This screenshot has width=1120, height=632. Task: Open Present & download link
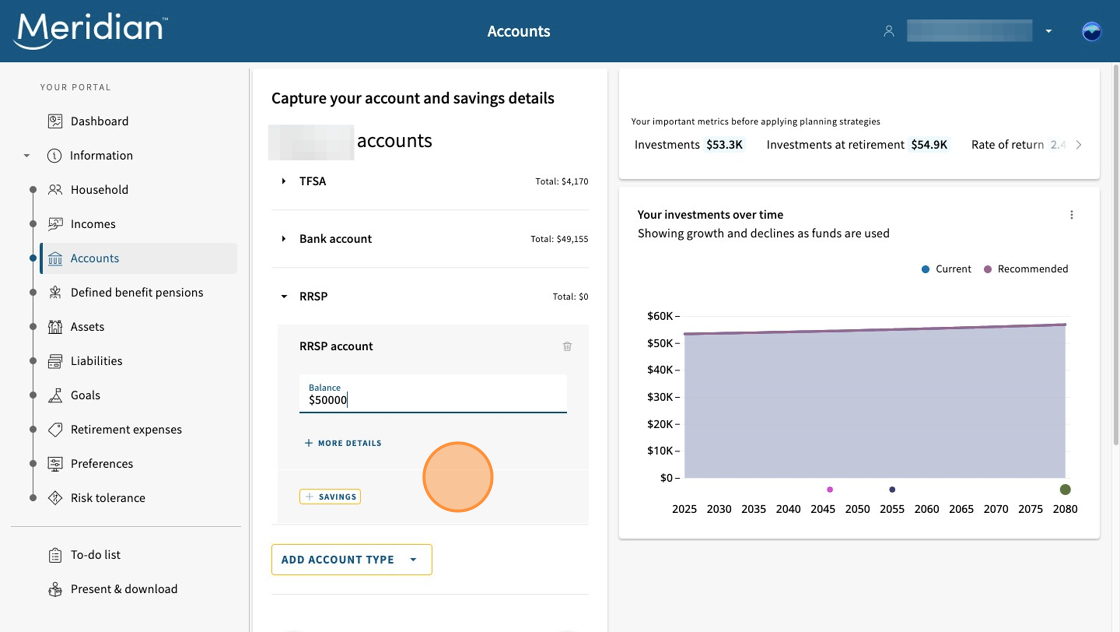[x=124, y=589]
